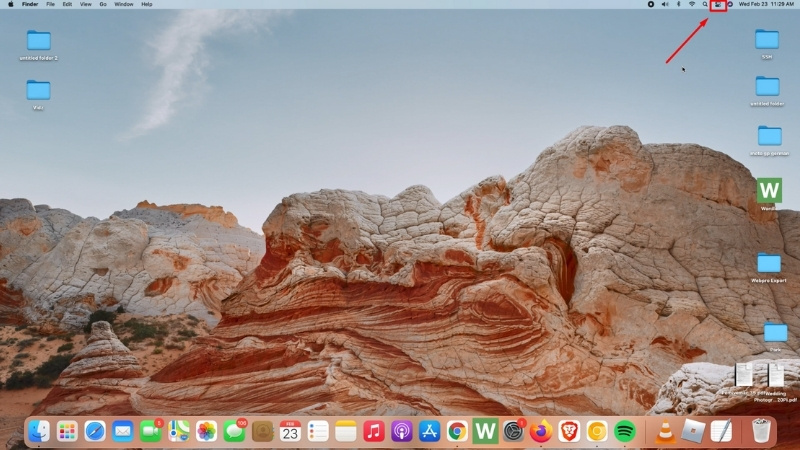Click the date and time Wed Feb 23

click(766, 4)
